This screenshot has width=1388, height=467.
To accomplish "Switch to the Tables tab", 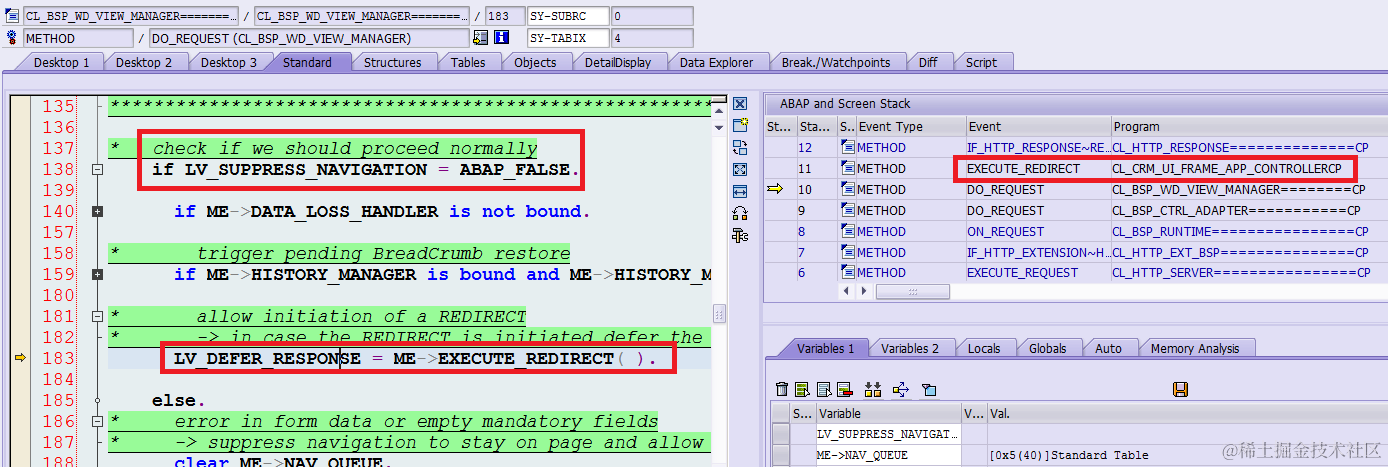I will (468, 62).
